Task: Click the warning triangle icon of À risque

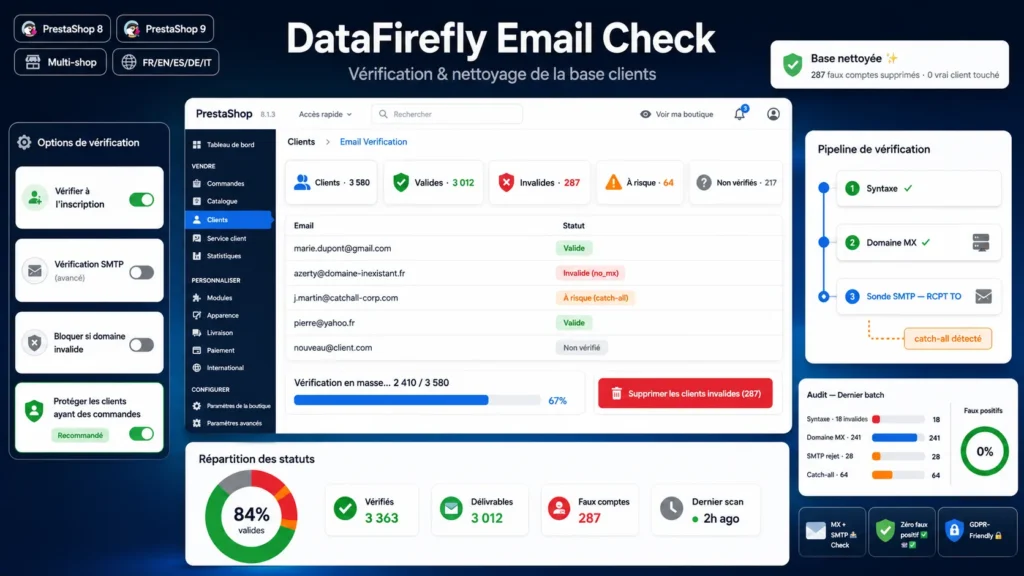Action: pos(613,182)
